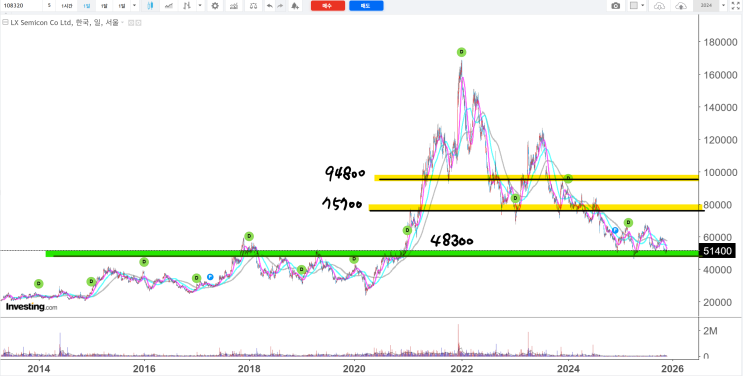Click the symbol search field showing 108320
The height and width of the screenshot is (376, 743).
pos(21,6)
